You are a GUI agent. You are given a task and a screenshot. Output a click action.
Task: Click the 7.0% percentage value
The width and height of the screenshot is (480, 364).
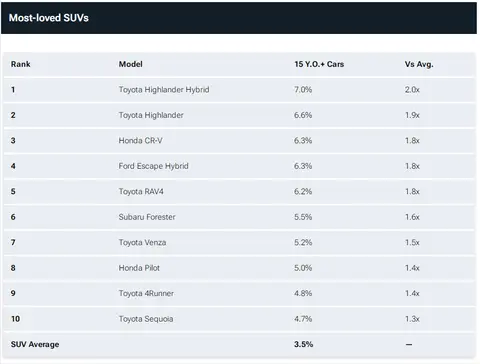click(303, 90)
